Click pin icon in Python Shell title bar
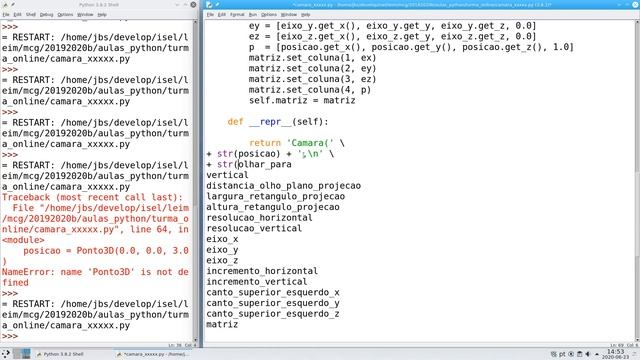This screenshot has width=640, height=360. click(x=13, y=4)
